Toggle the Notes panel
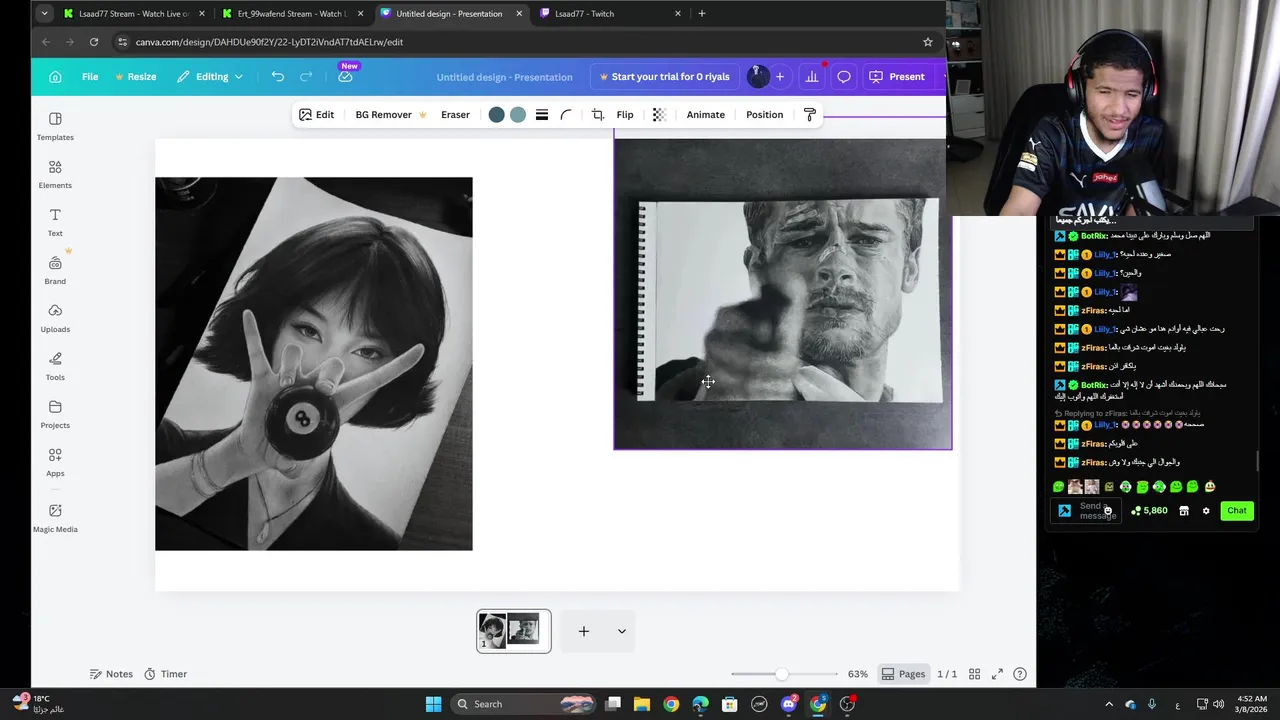Screen dimensions: 1280x720 (x=111, y=674)
